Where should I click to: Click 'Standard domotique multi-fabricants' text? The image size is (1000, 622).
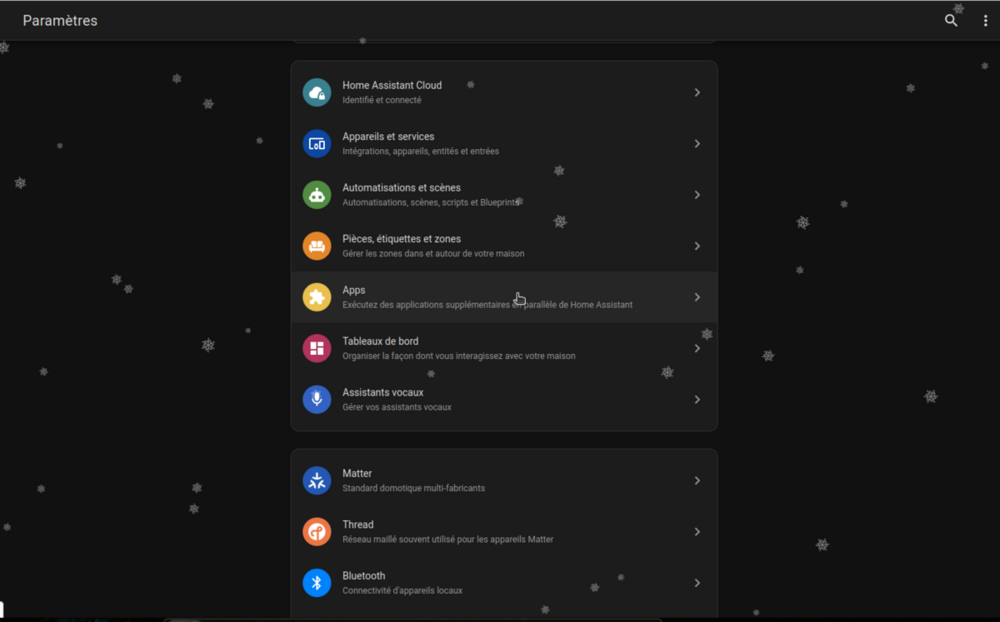click(x=413, y=488)
